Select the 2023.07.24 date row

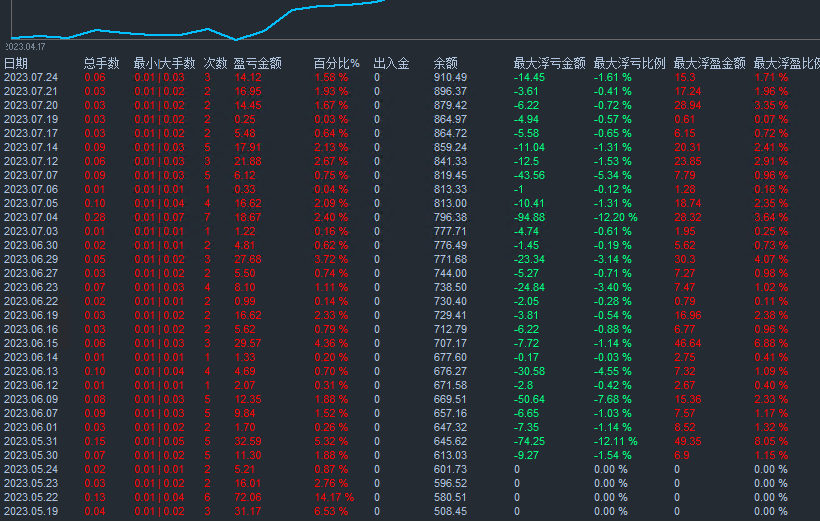coord(410,77)
